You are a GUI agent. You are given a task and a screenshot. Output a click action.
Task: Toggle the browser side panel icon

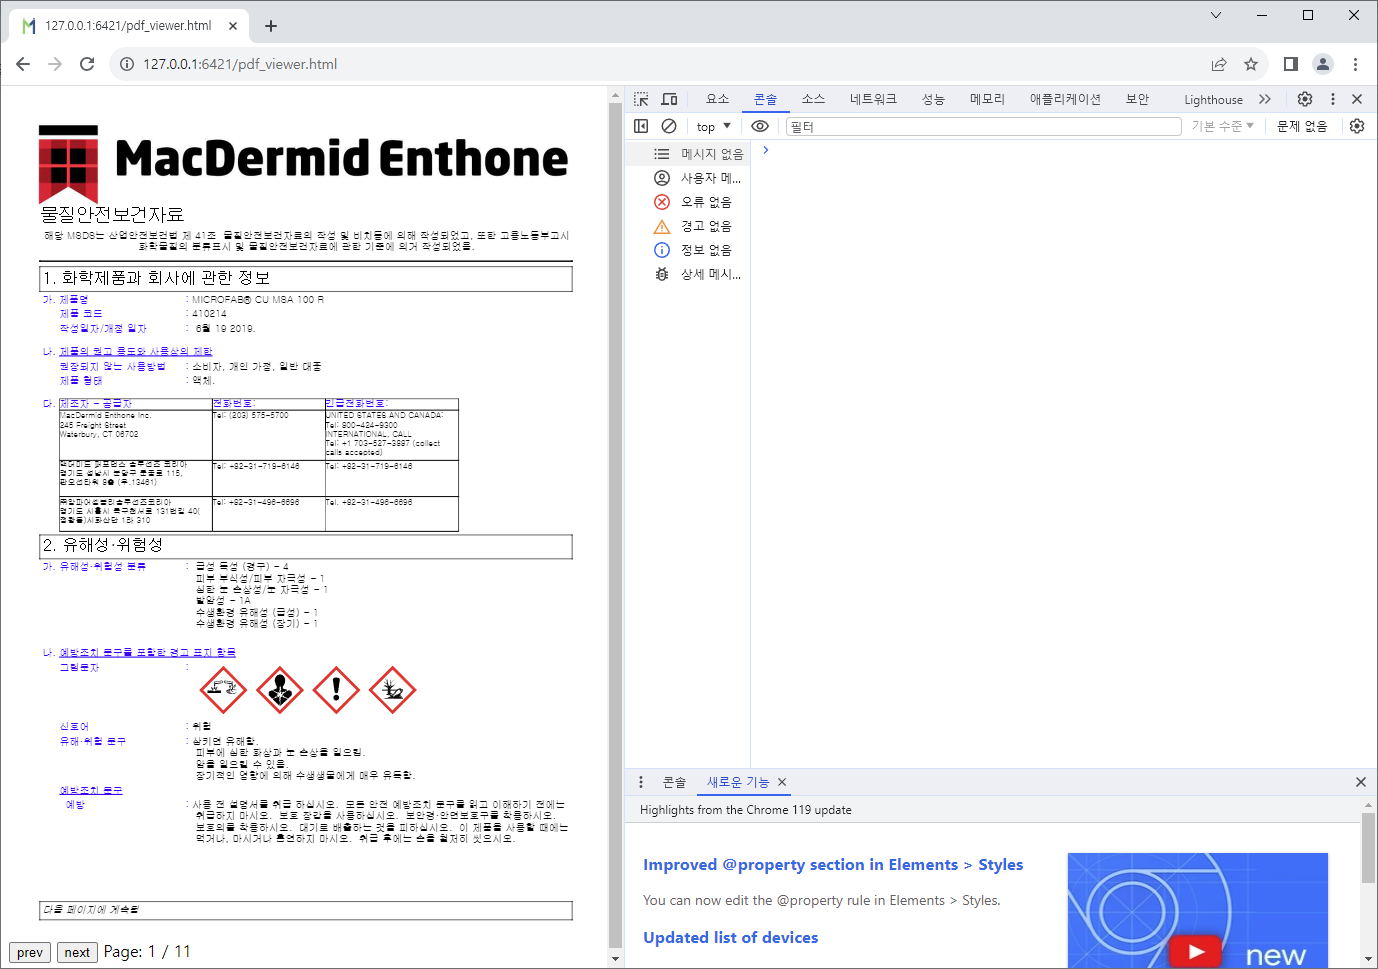[x=1291, y=64]
